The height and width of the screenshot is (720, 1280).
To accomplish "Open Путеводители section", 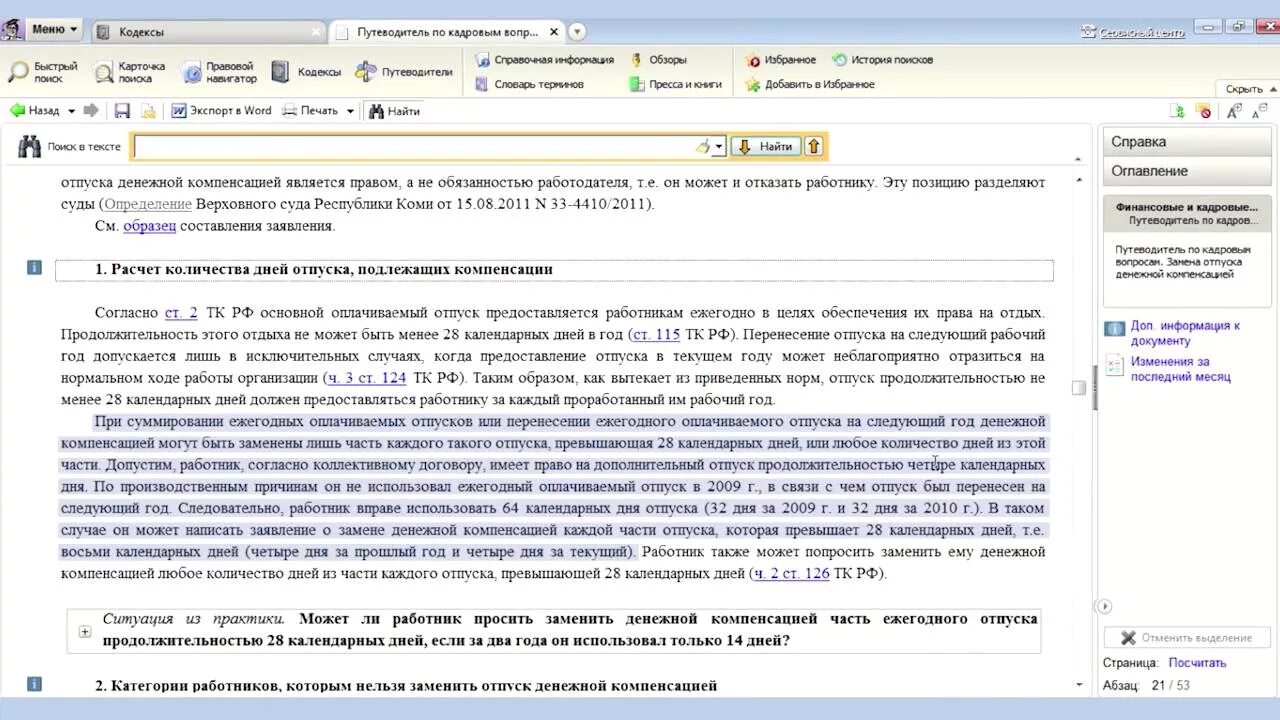I will click(404, 72).
